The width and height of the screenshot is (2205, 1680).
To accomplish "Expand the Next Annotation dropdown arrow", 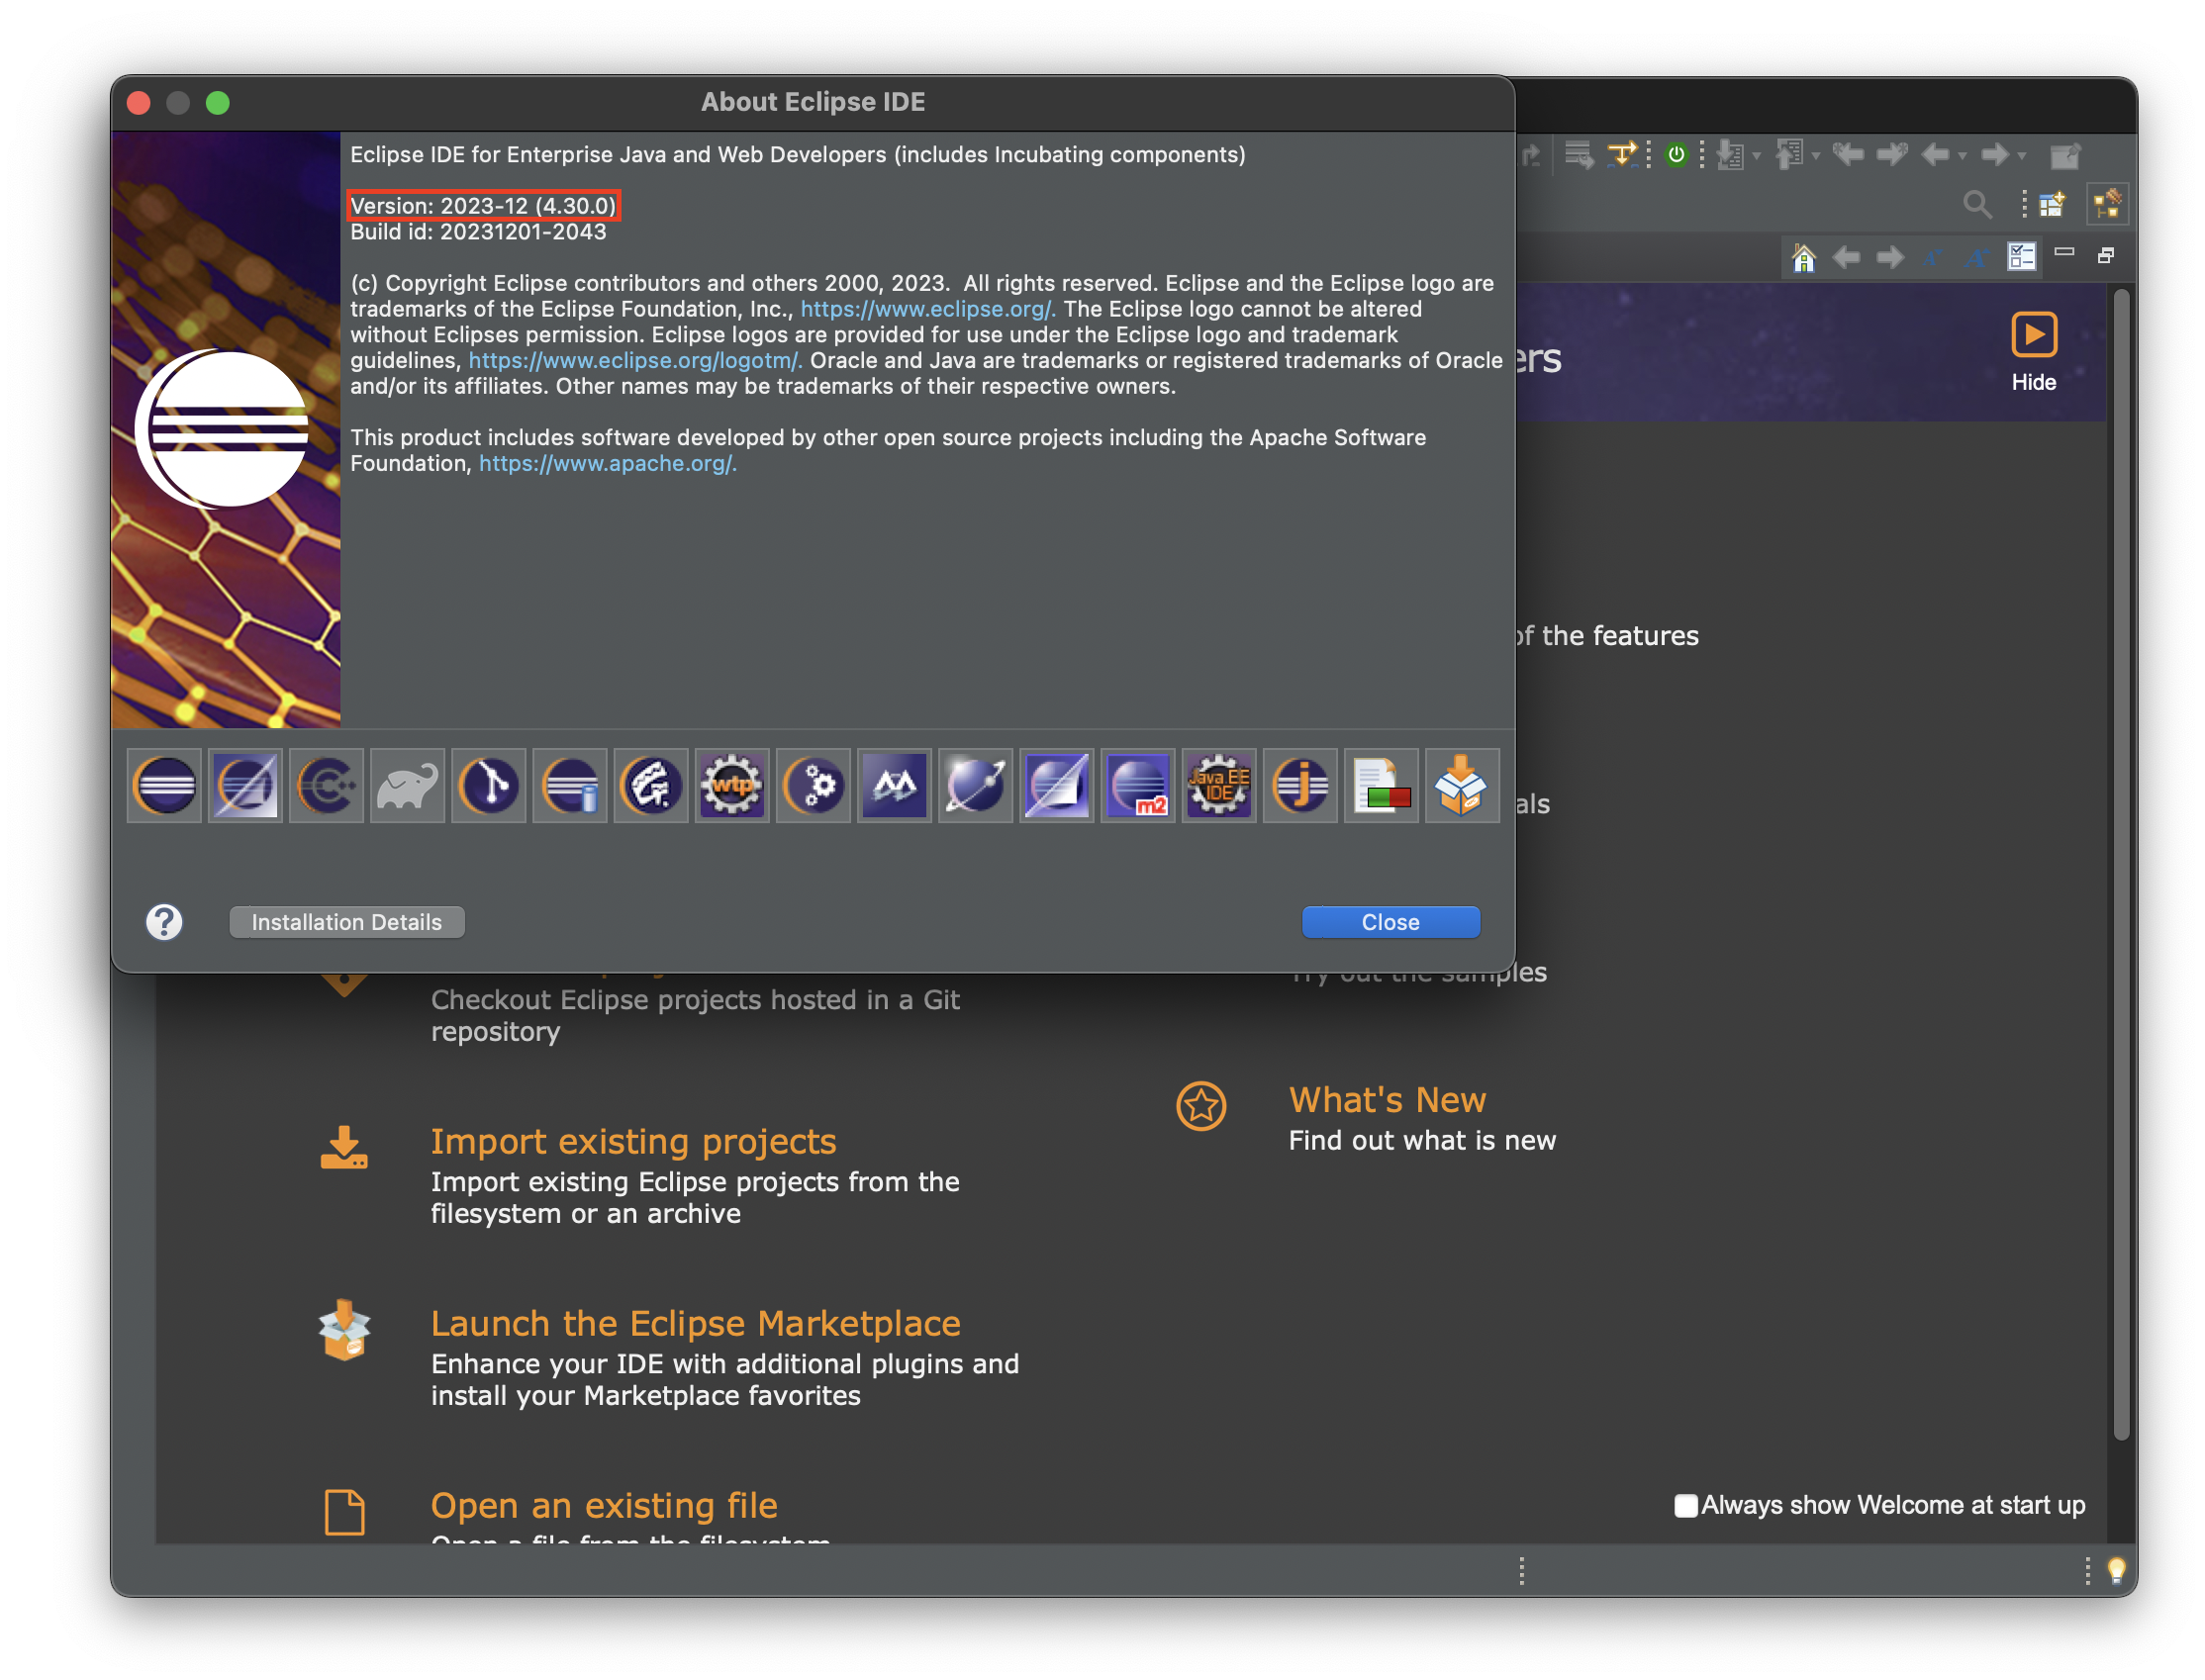I will 1757,157.
